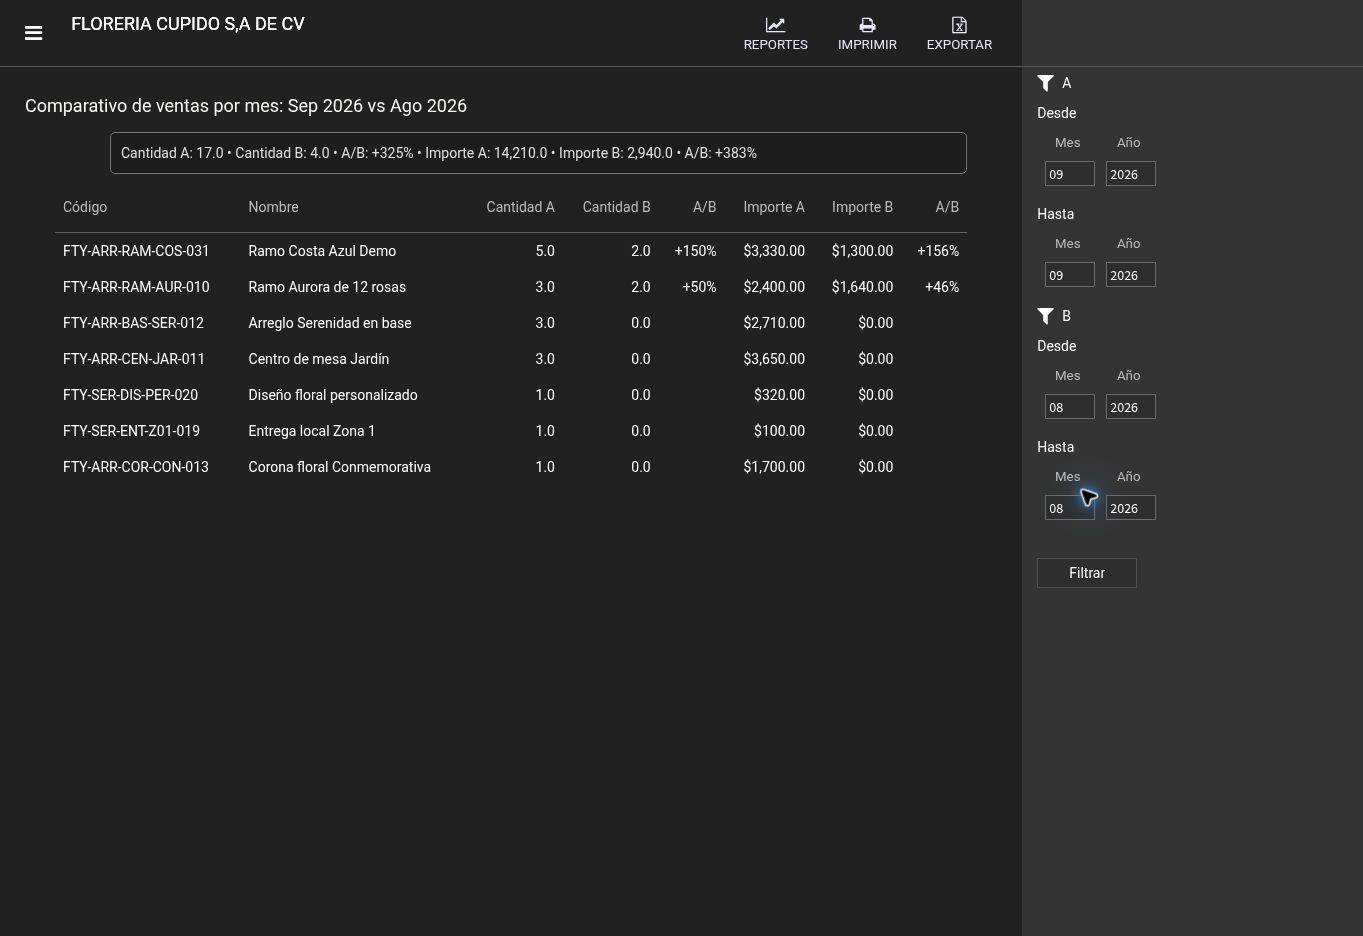Click the report title Sep 2026 vs Ago 2026
The height and width of the screenshot is (936, 1363).
click(x=246, y=106)
